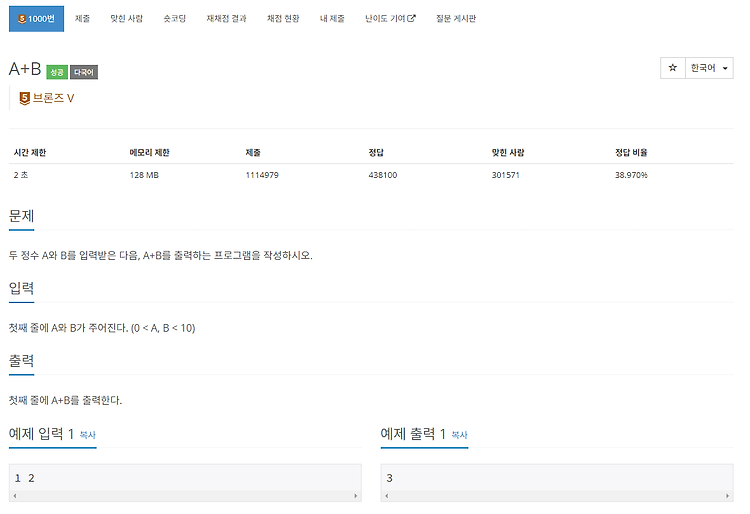Click the 출력 section heading
Screen dimensions: 750x514
pyautogui.click(x=22, y=361)
